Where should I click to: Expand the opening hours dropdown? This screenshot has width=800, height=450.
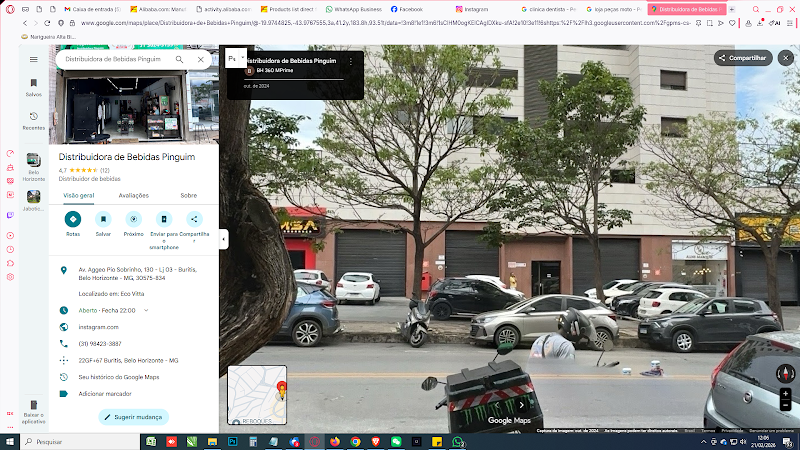click(x=146, y=311)
